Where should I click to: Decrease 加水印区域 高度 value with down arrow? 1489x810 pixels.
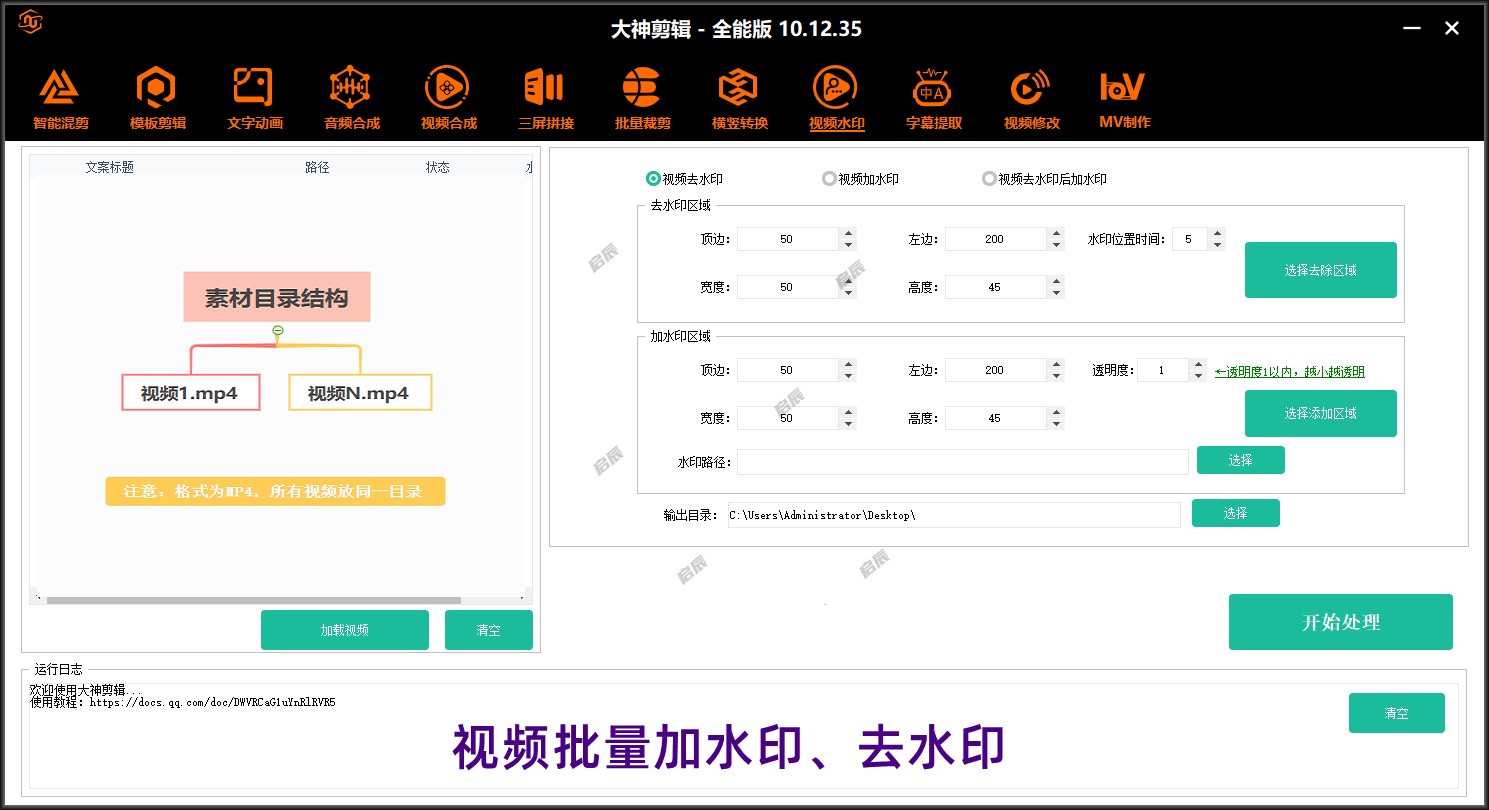tap(1056, 424)
